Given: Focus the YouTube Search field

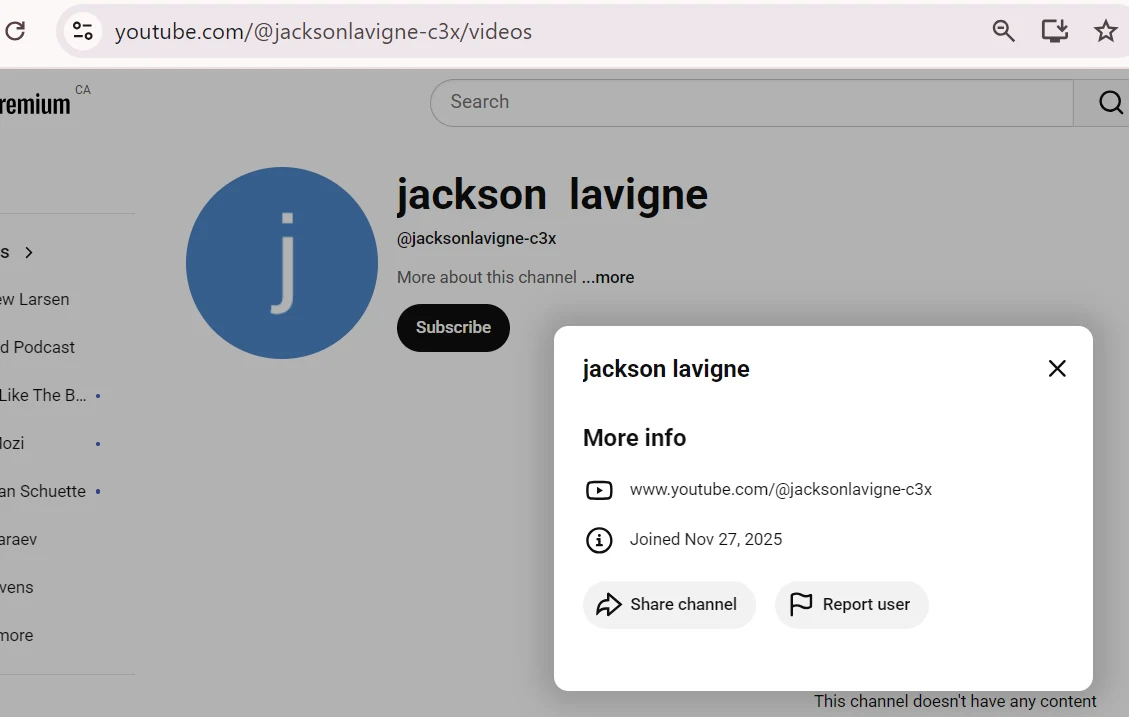Looking at the screenshot, I should point(752,102).
